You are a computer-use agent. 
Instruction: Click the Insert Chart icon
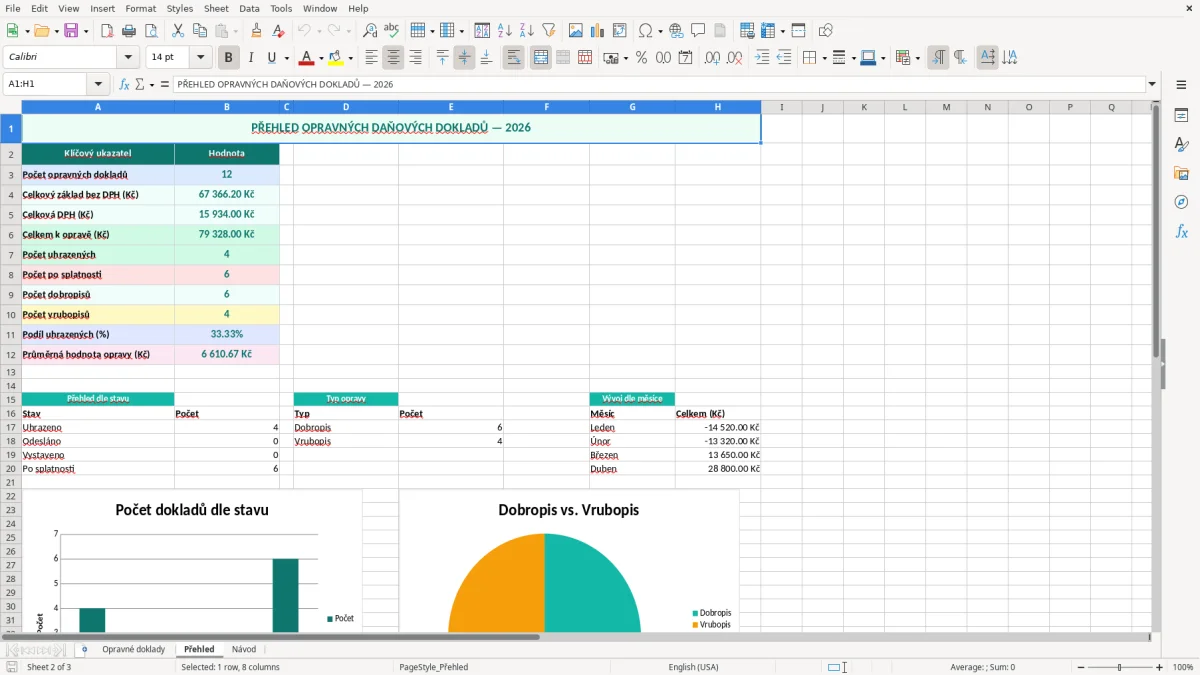[598, 31]
